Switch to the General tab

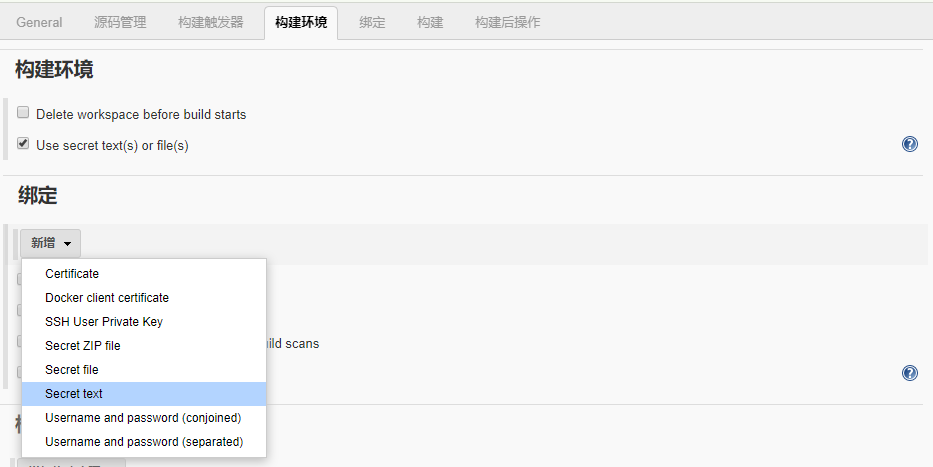(39, 22)
